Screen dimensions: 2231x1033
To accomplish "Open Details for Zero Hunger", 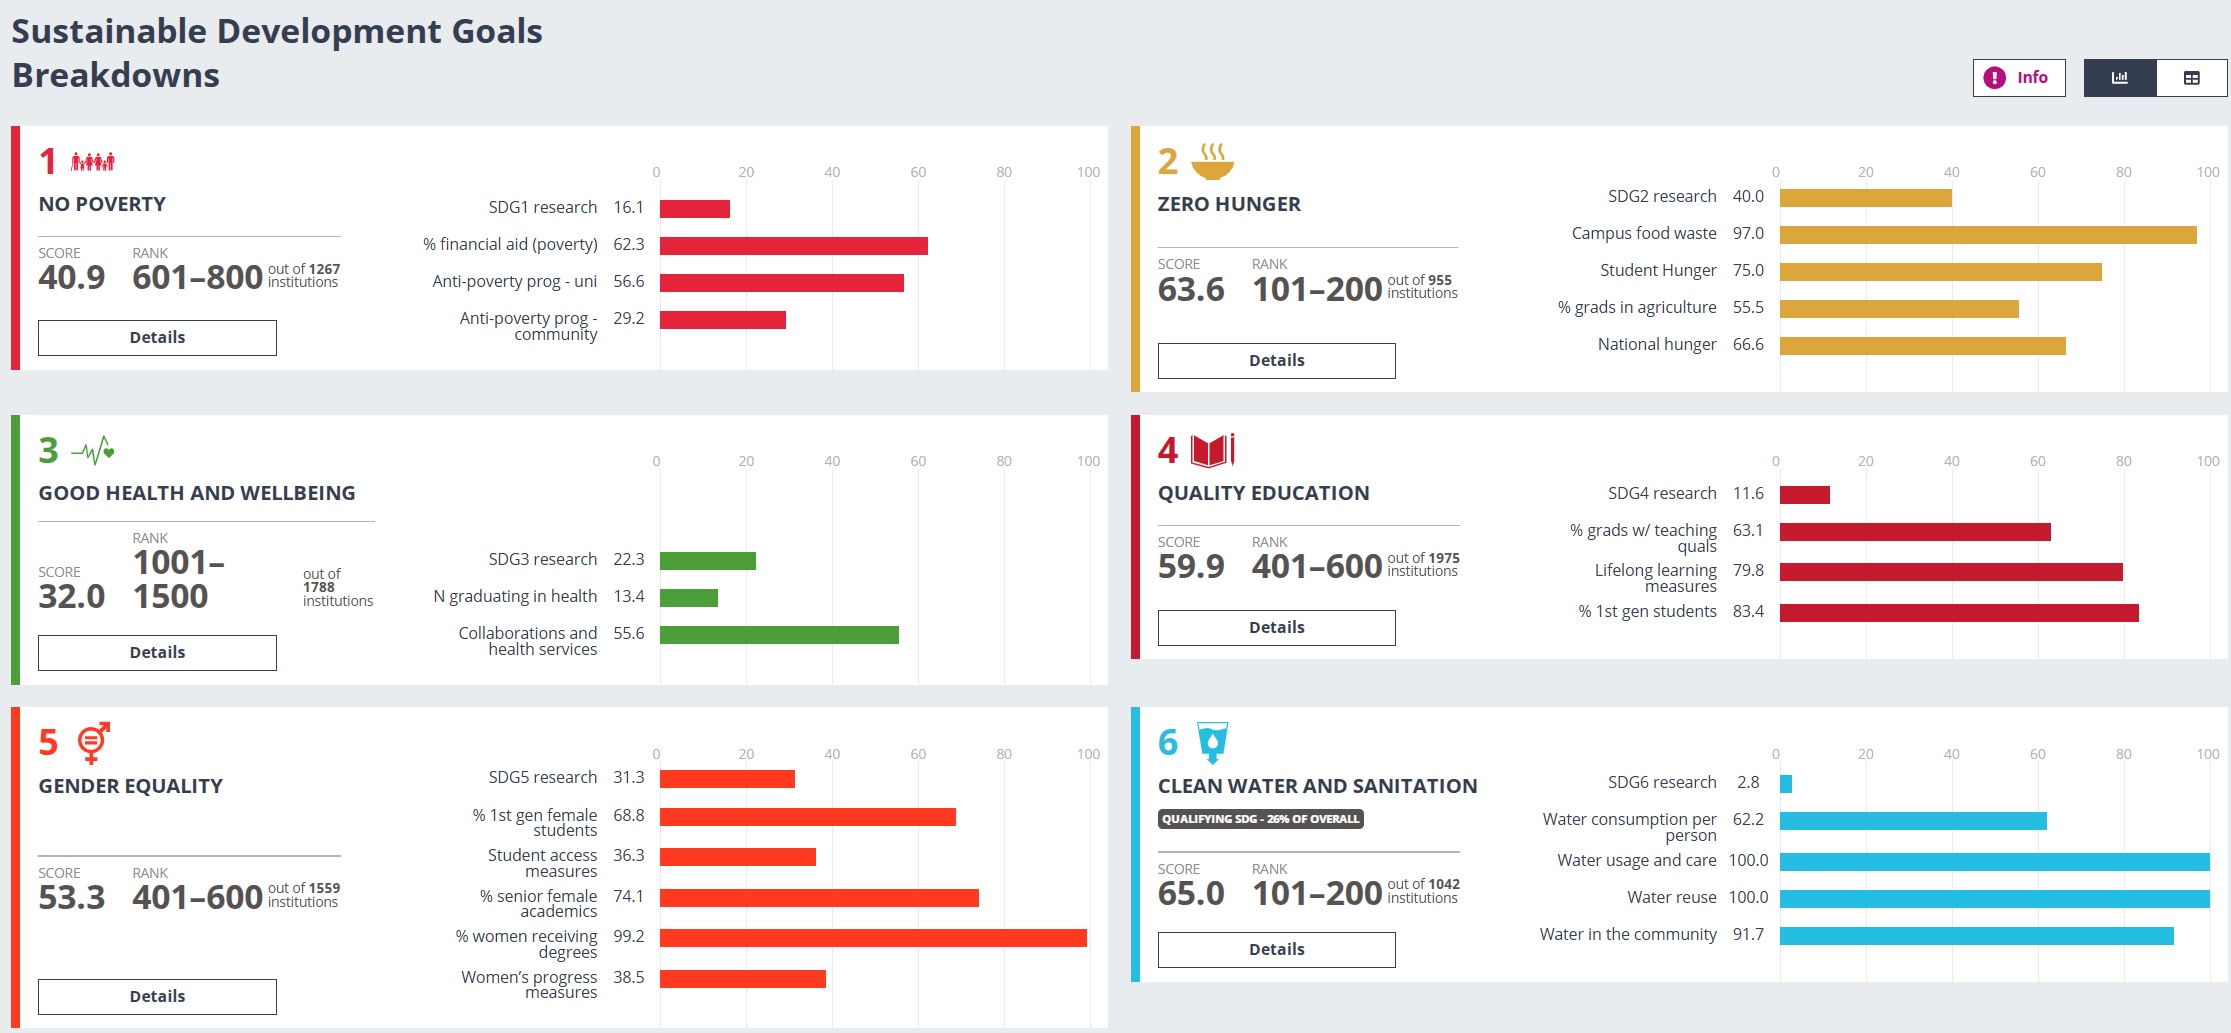I will coord(1276,361).
